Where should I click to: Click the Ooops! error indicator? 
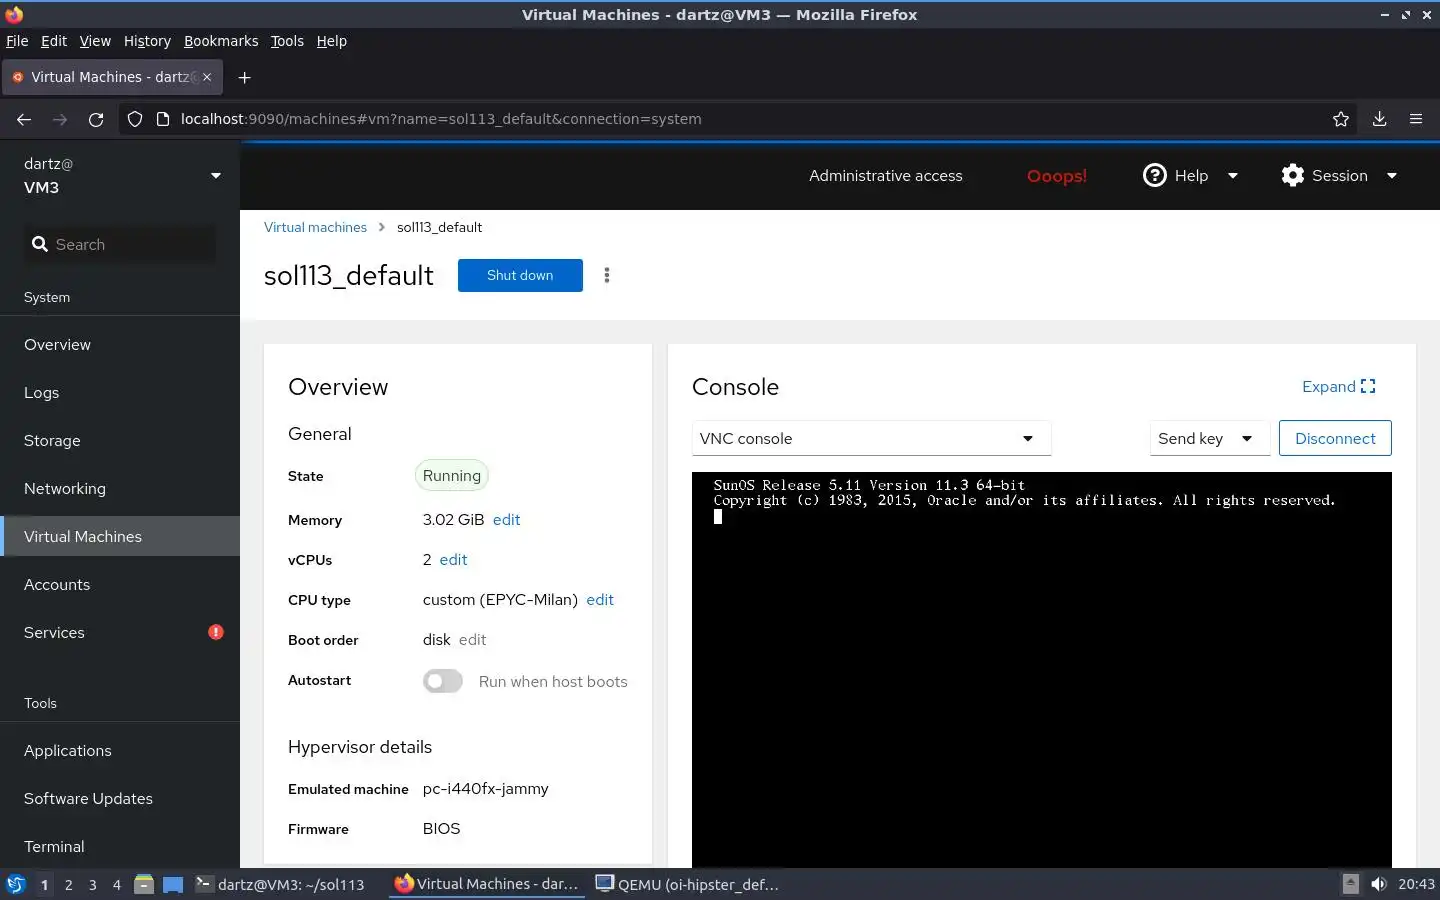[x=1056, y=176]
